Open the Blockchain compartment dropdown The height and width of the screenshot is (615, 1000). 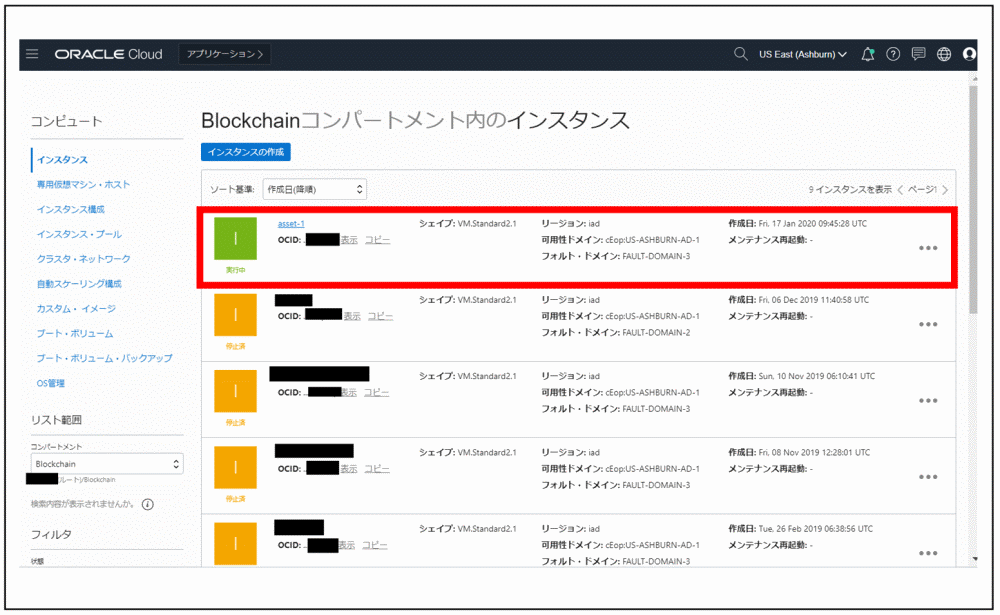(x=107, y=464)
